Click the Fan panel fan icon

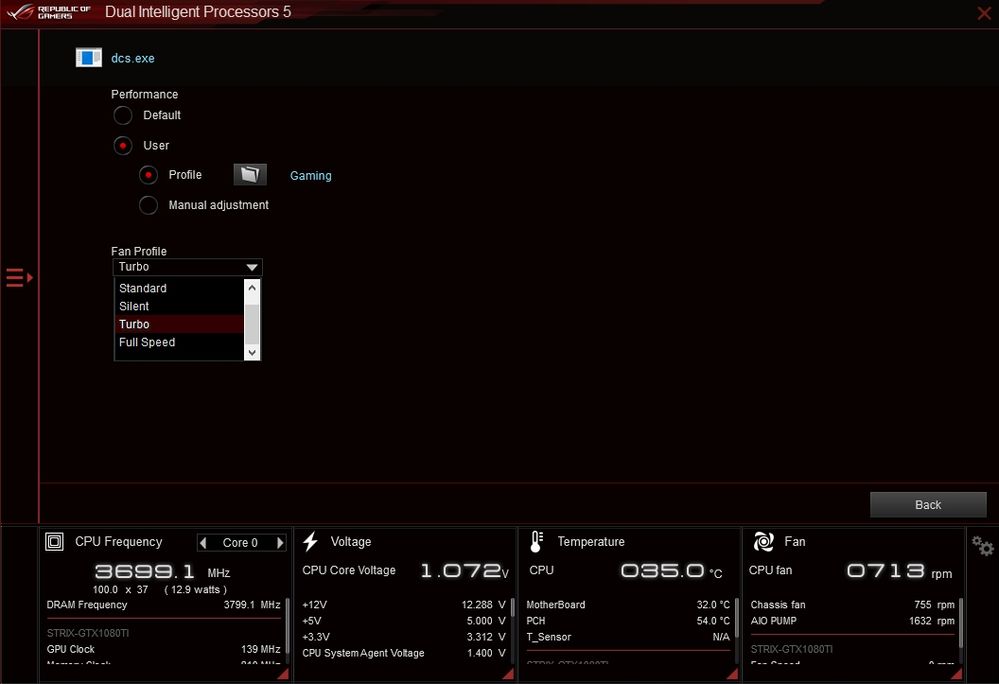[763, 542]
